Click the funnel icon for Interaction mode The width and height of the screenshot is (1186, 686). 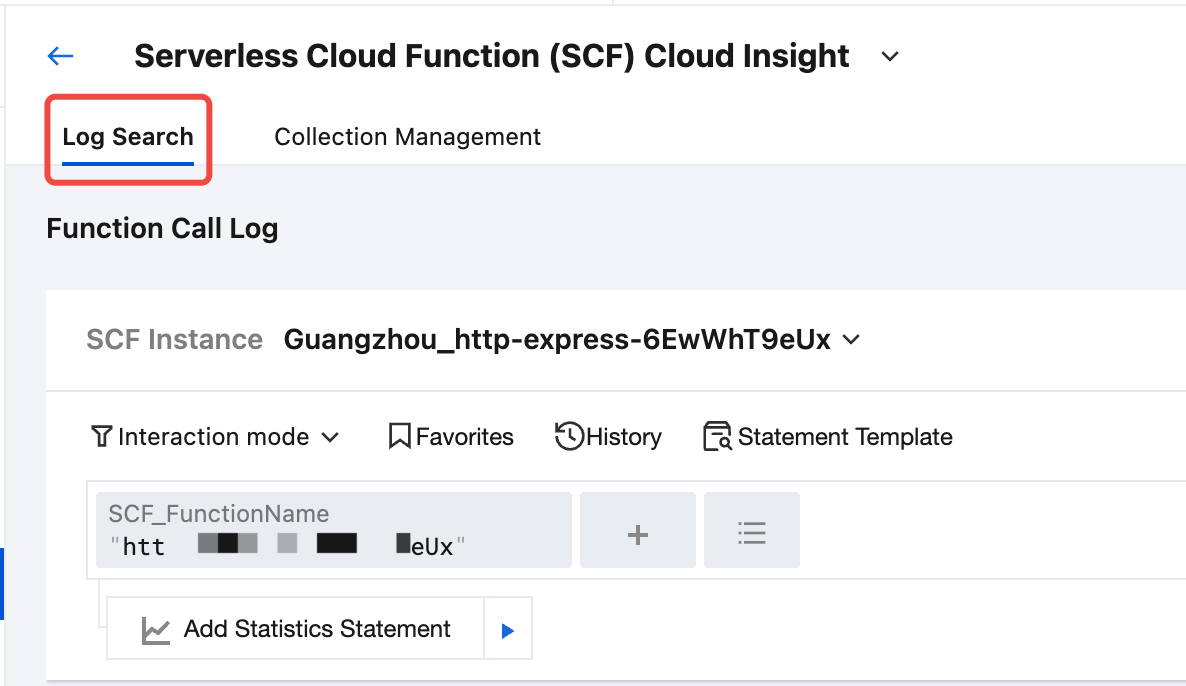[x=101, y=437]
